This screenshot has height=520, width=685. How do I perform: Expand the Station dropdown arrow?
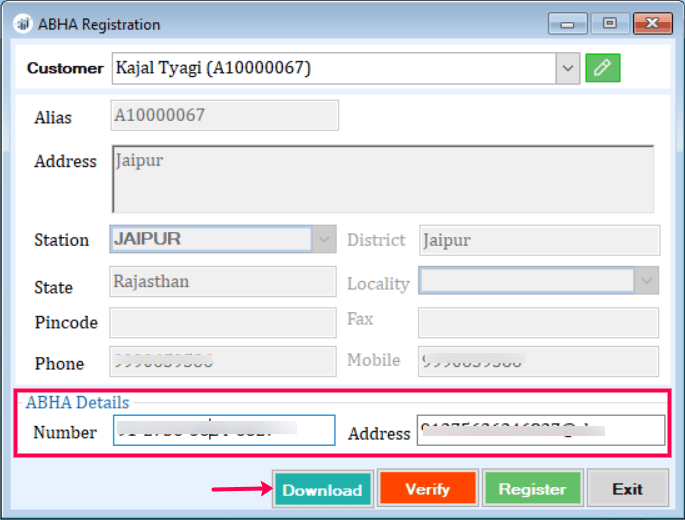324,239
